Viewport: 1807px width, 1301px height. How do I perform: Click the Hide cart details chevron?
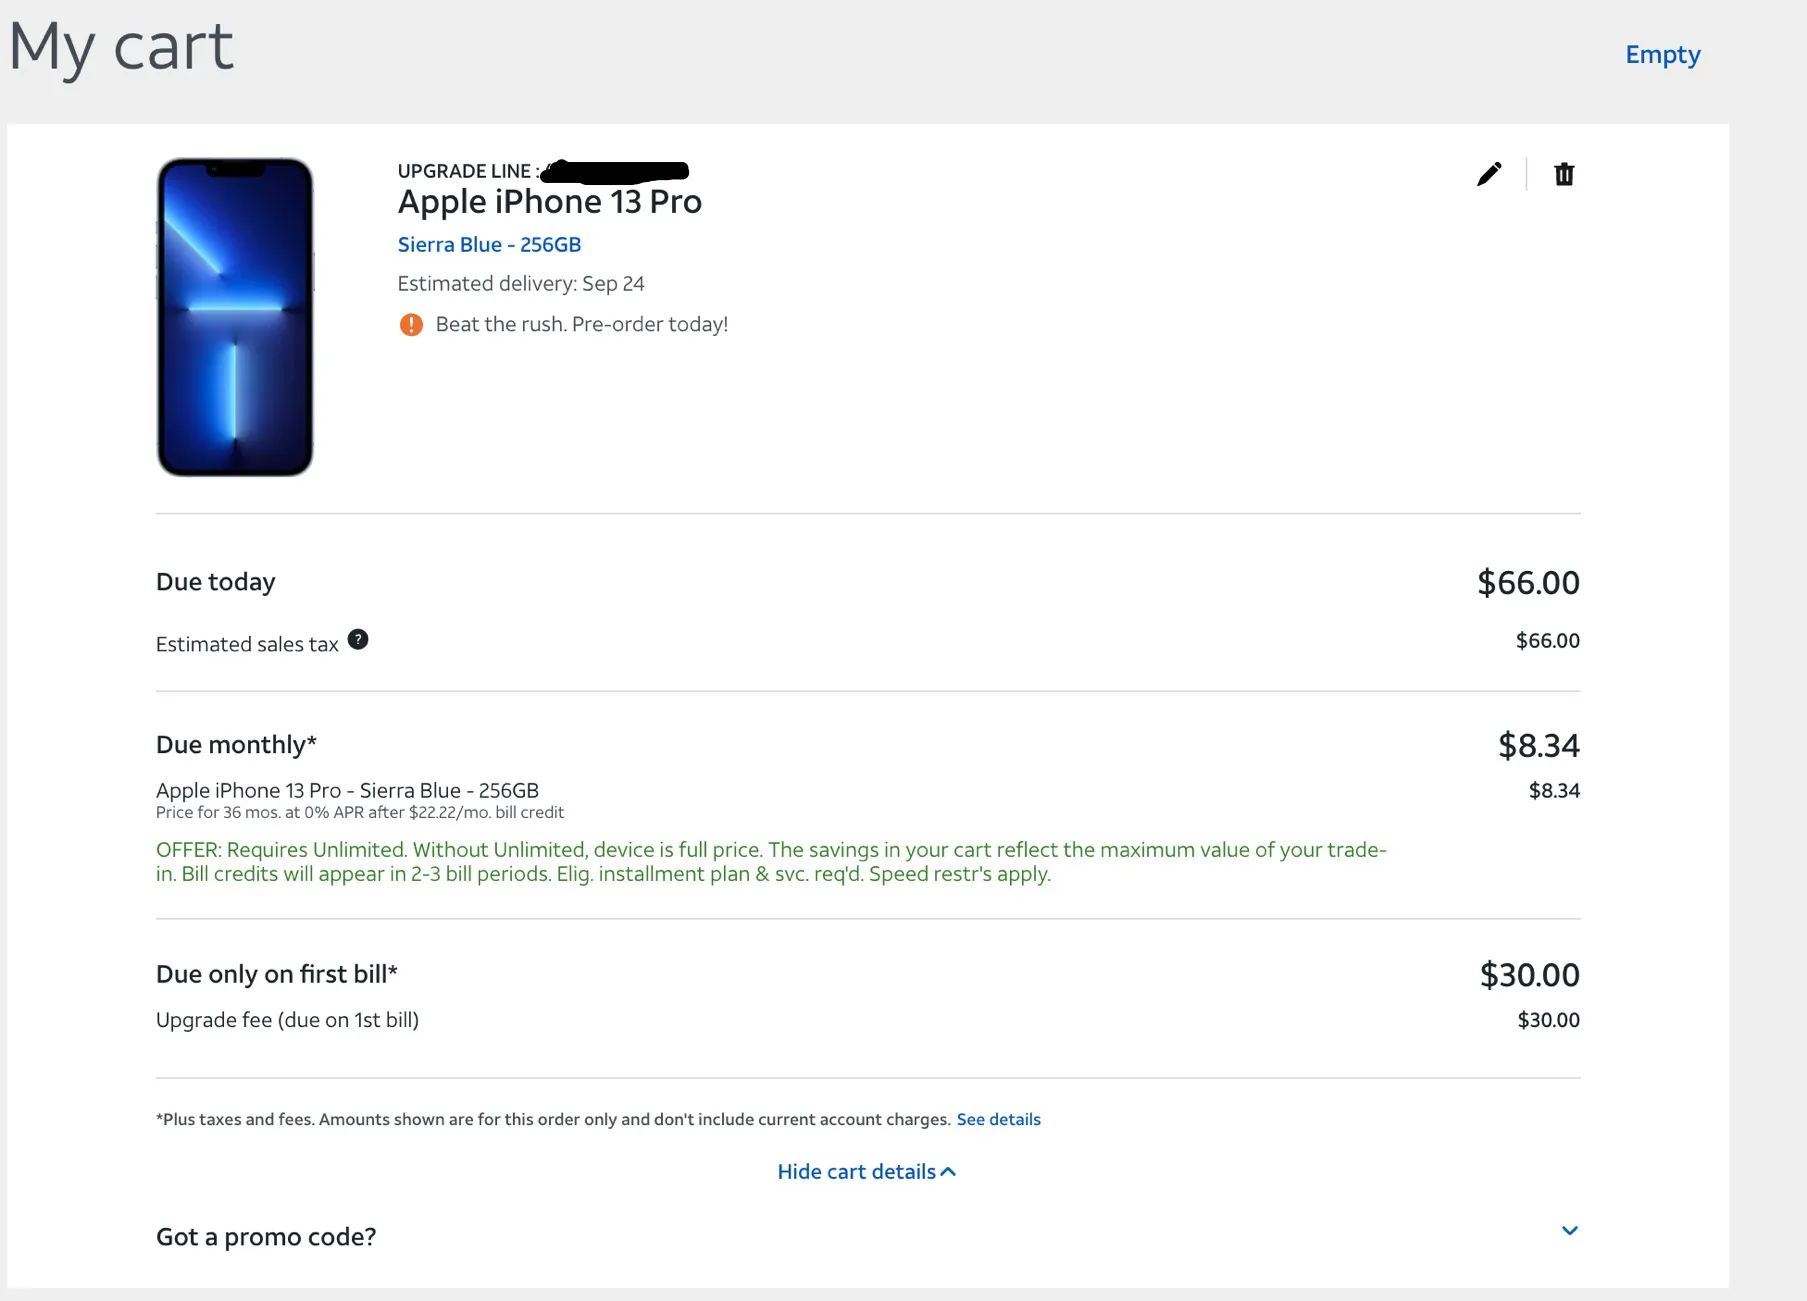(x=949, y=1172)
